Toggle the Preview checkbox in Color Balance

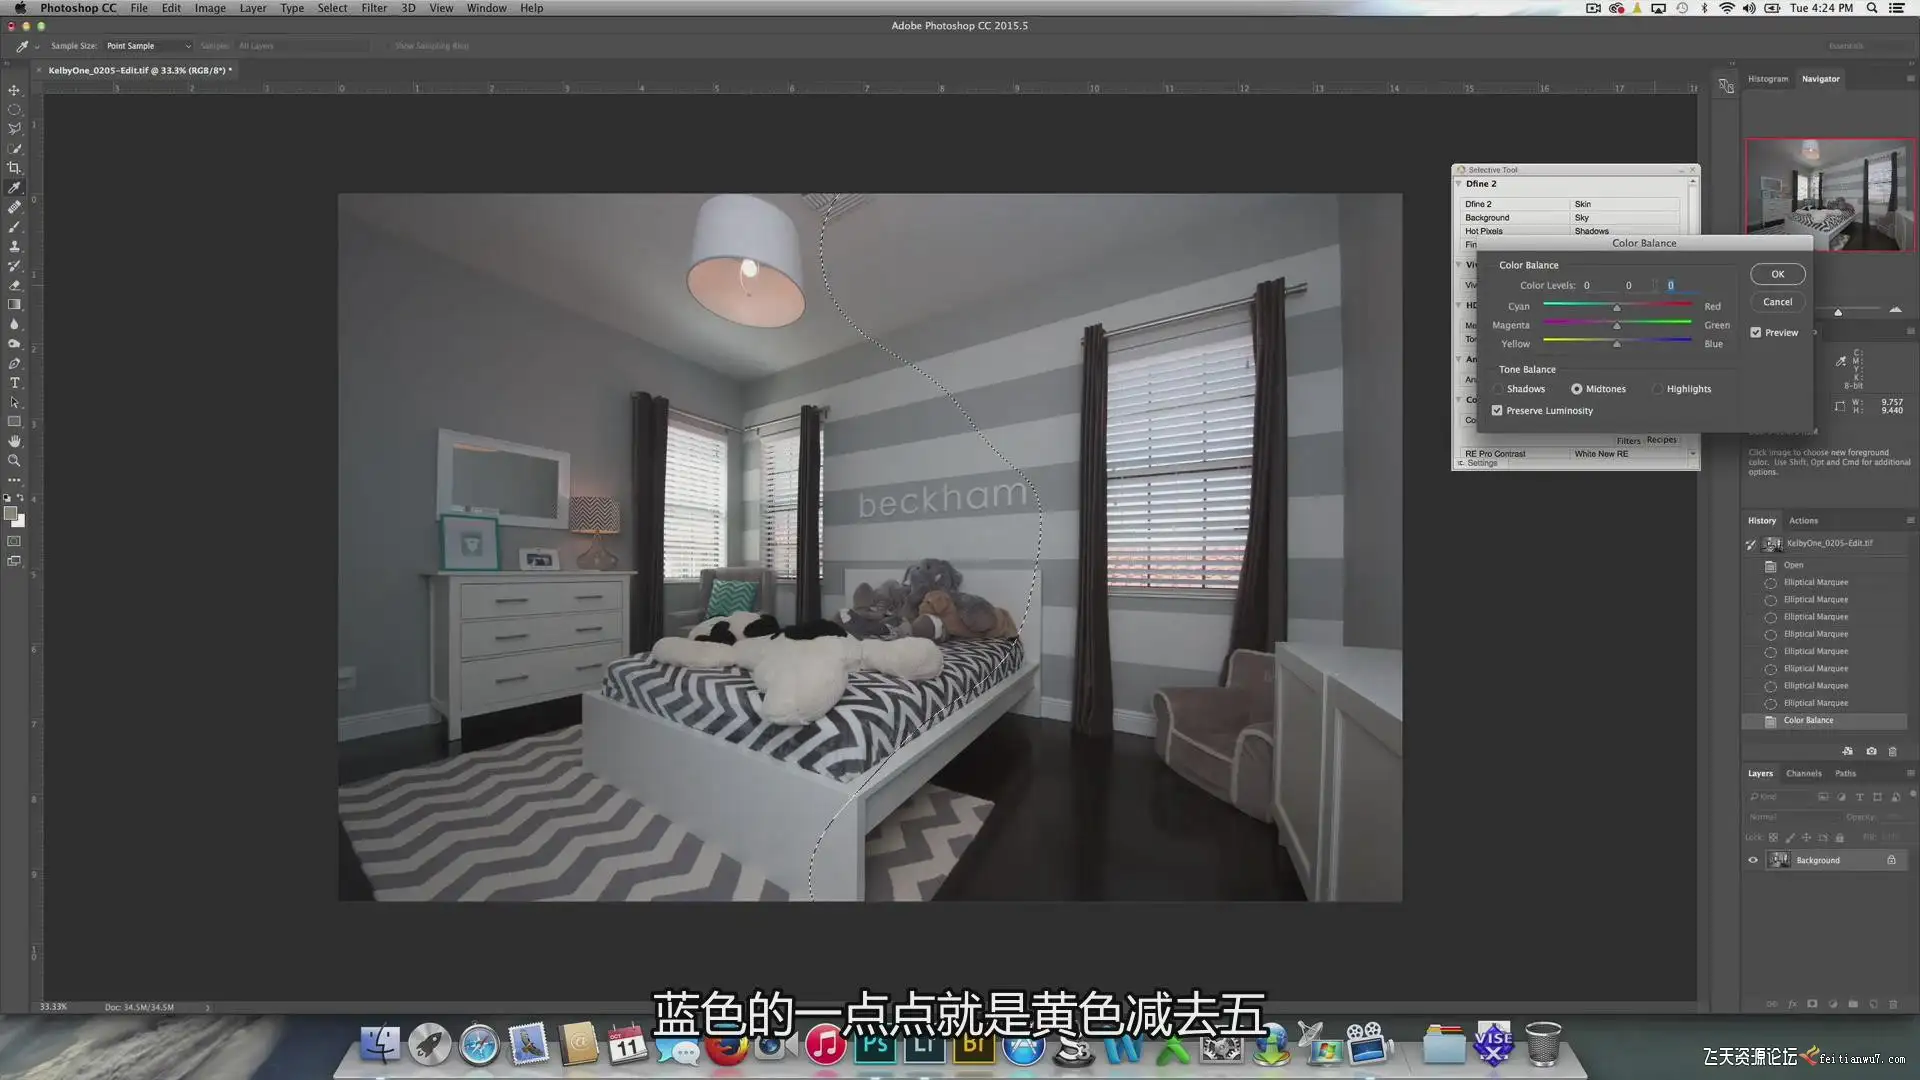pyautogui.click(x=1756, y=333)
